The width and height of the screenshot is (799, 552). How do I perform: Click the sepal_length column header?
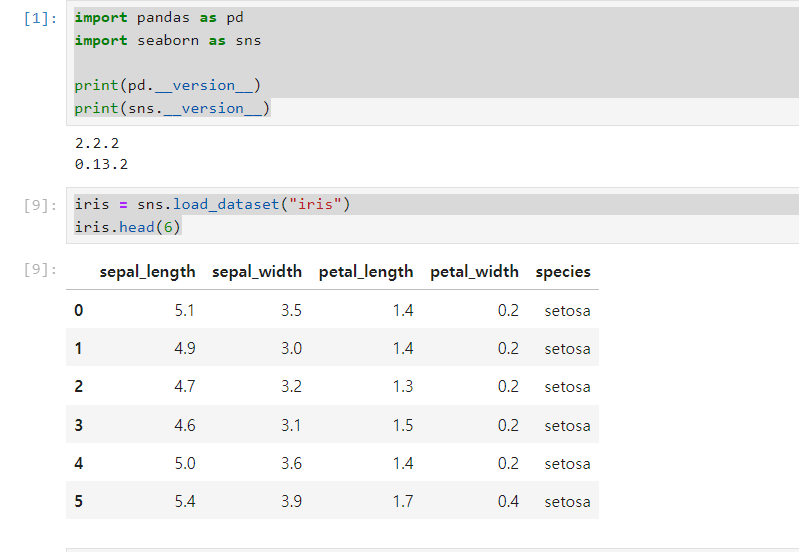(x=147, y=272)
